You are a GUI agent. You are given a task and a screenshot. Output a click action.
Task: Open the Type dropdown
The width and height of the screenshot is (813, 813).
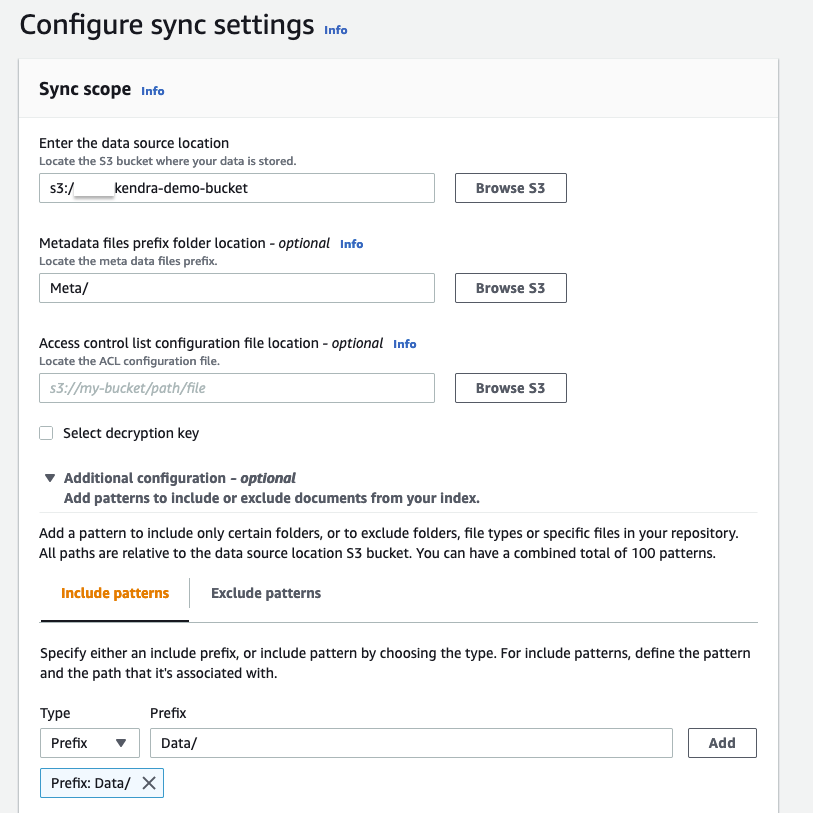89,743
